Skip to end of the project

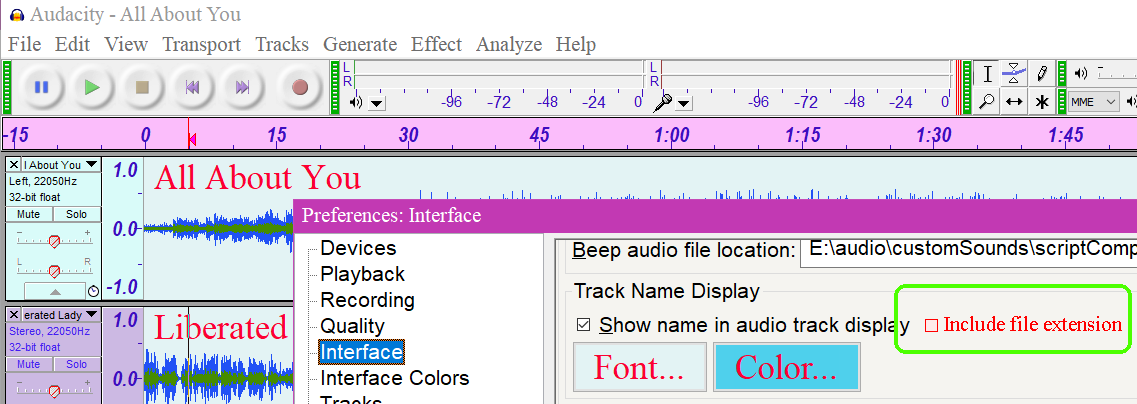242,88
